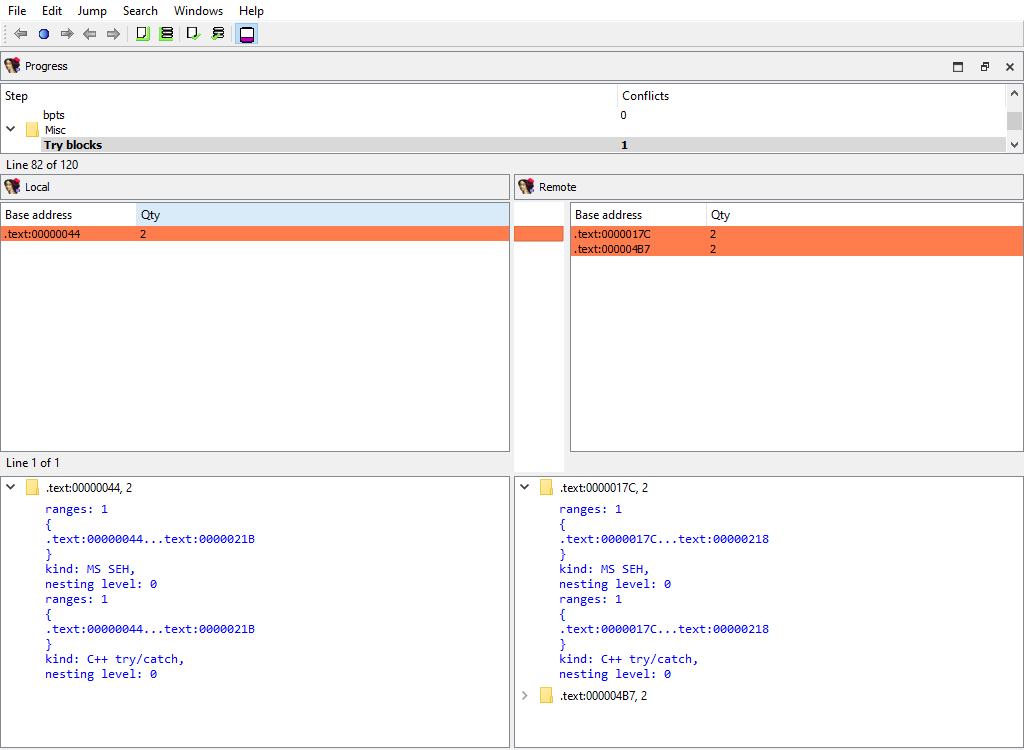This screenshot has height=750, width=1024.
Task: Toggle the purple-bottomed panel toolbar button
Action: pos(246,34)
